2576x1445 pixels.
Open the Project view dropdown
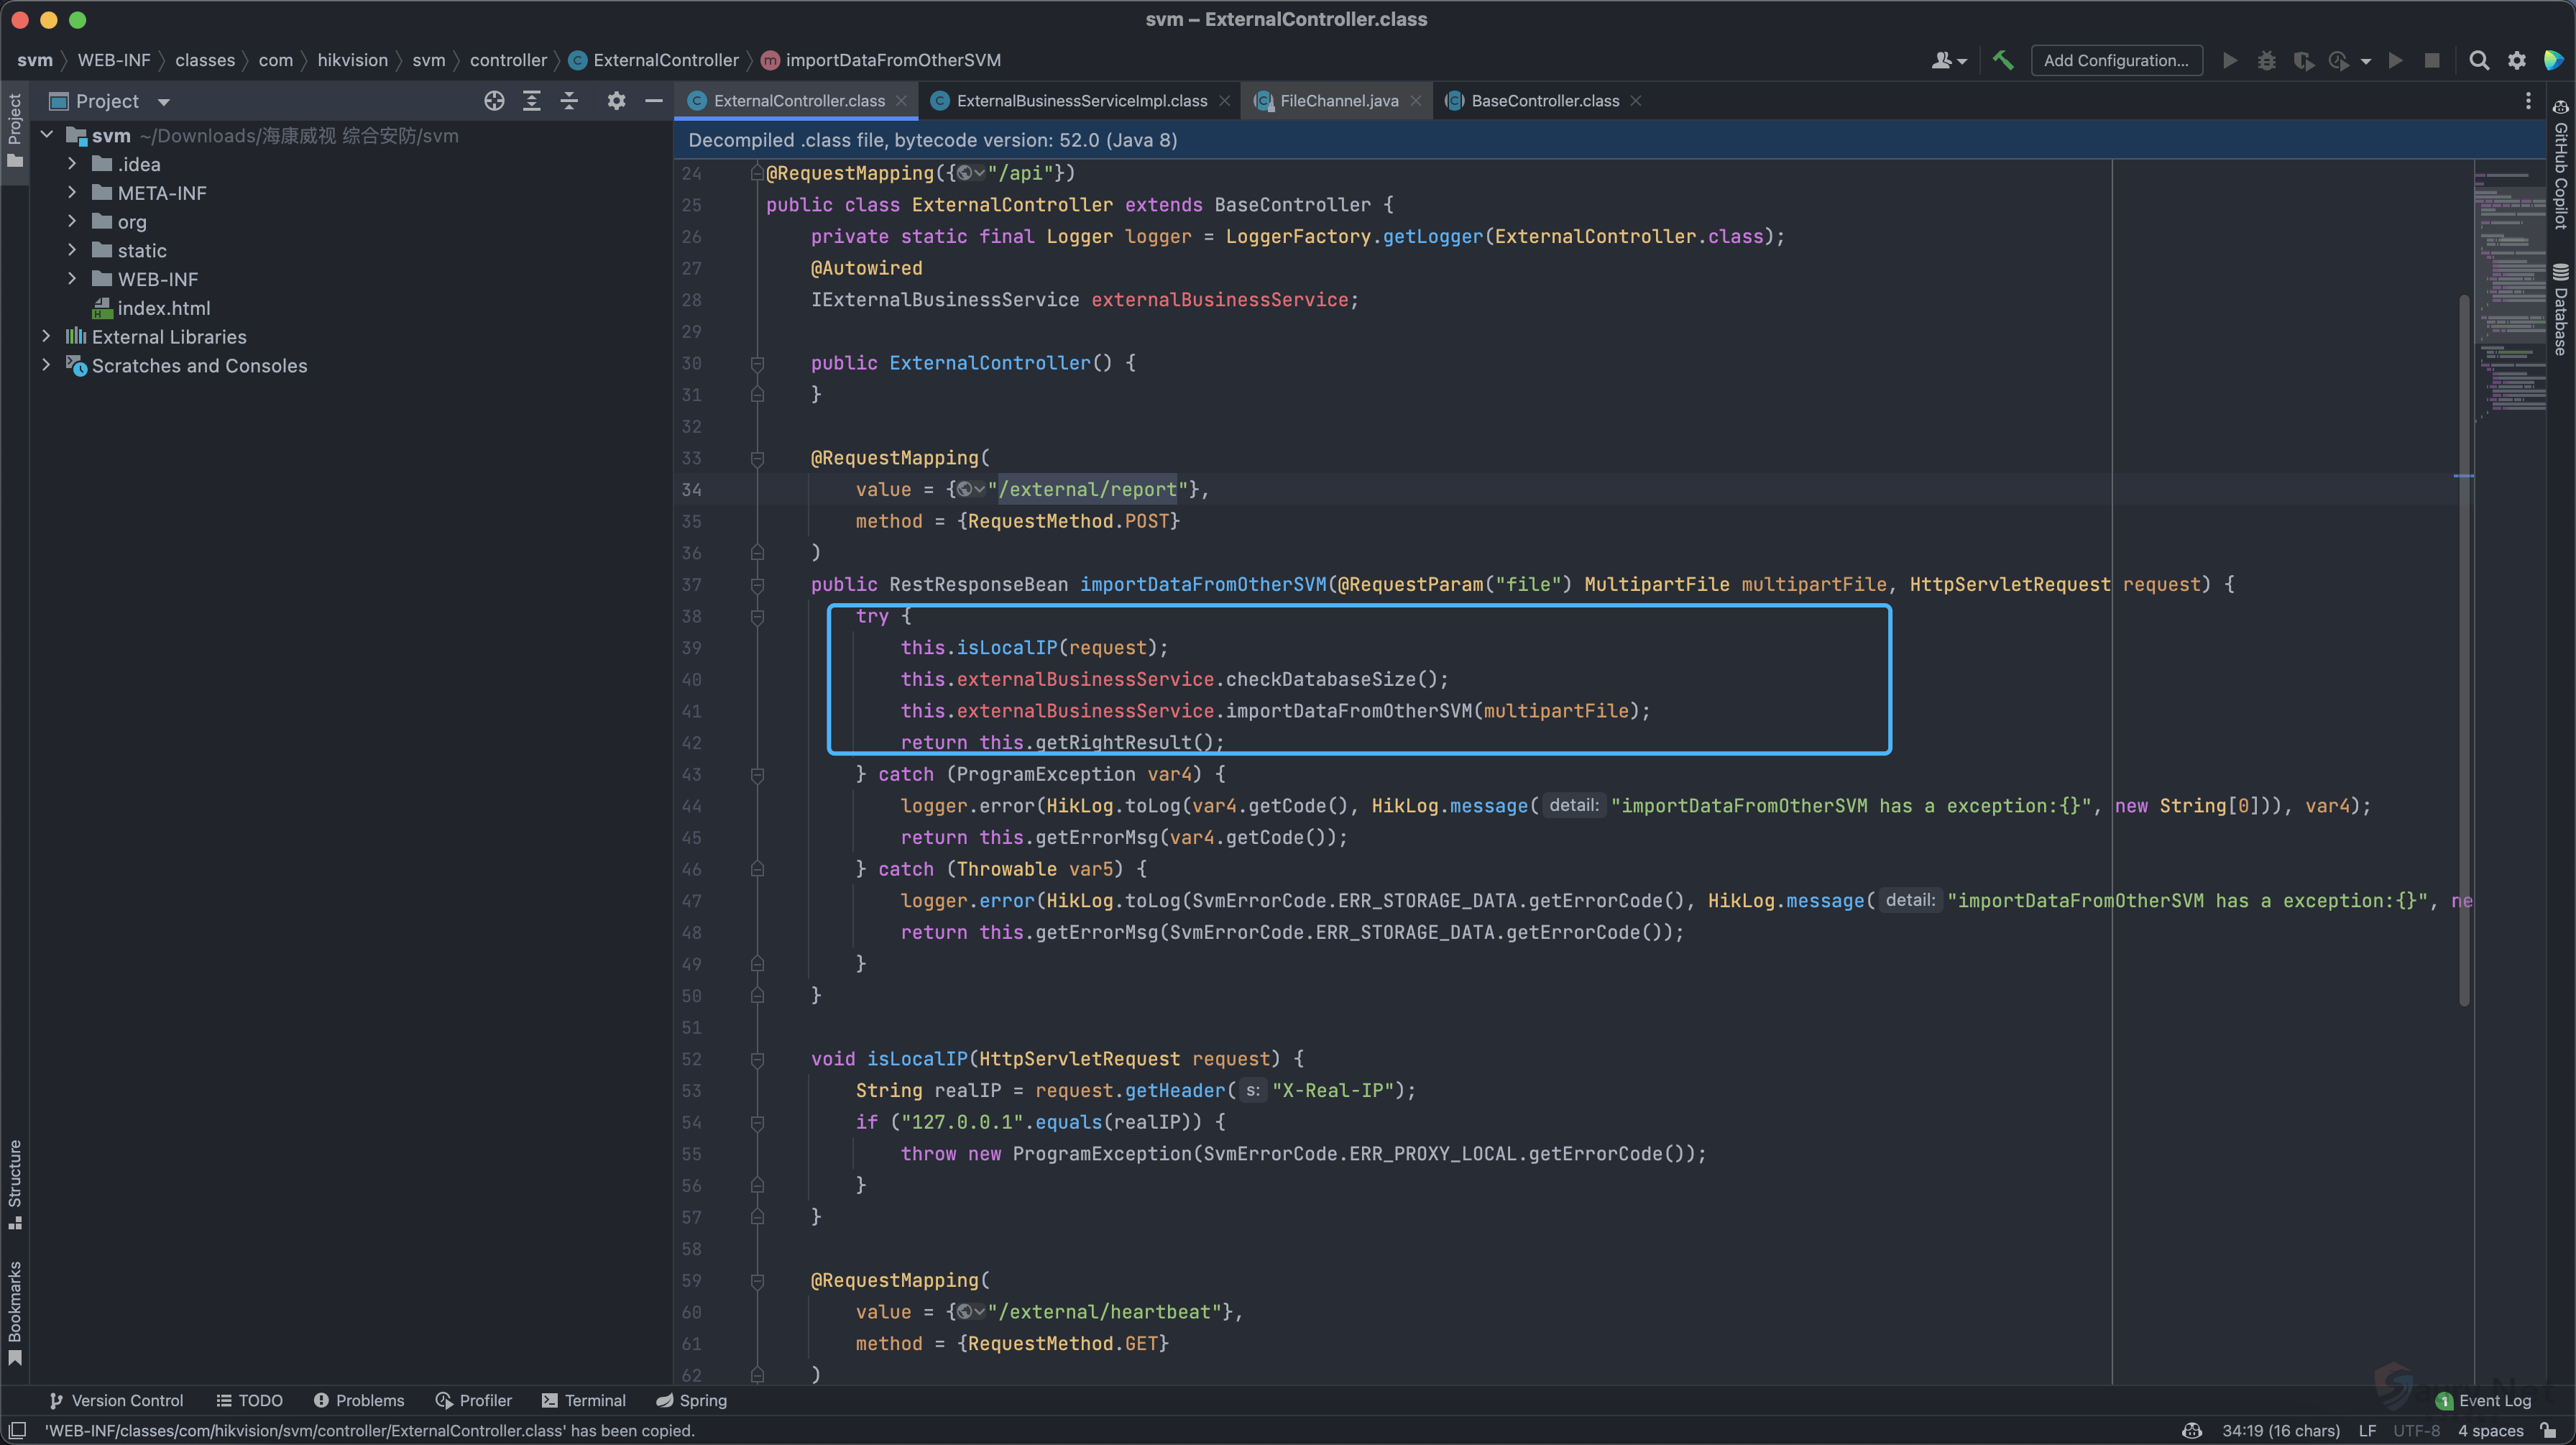tap(164, 102)
